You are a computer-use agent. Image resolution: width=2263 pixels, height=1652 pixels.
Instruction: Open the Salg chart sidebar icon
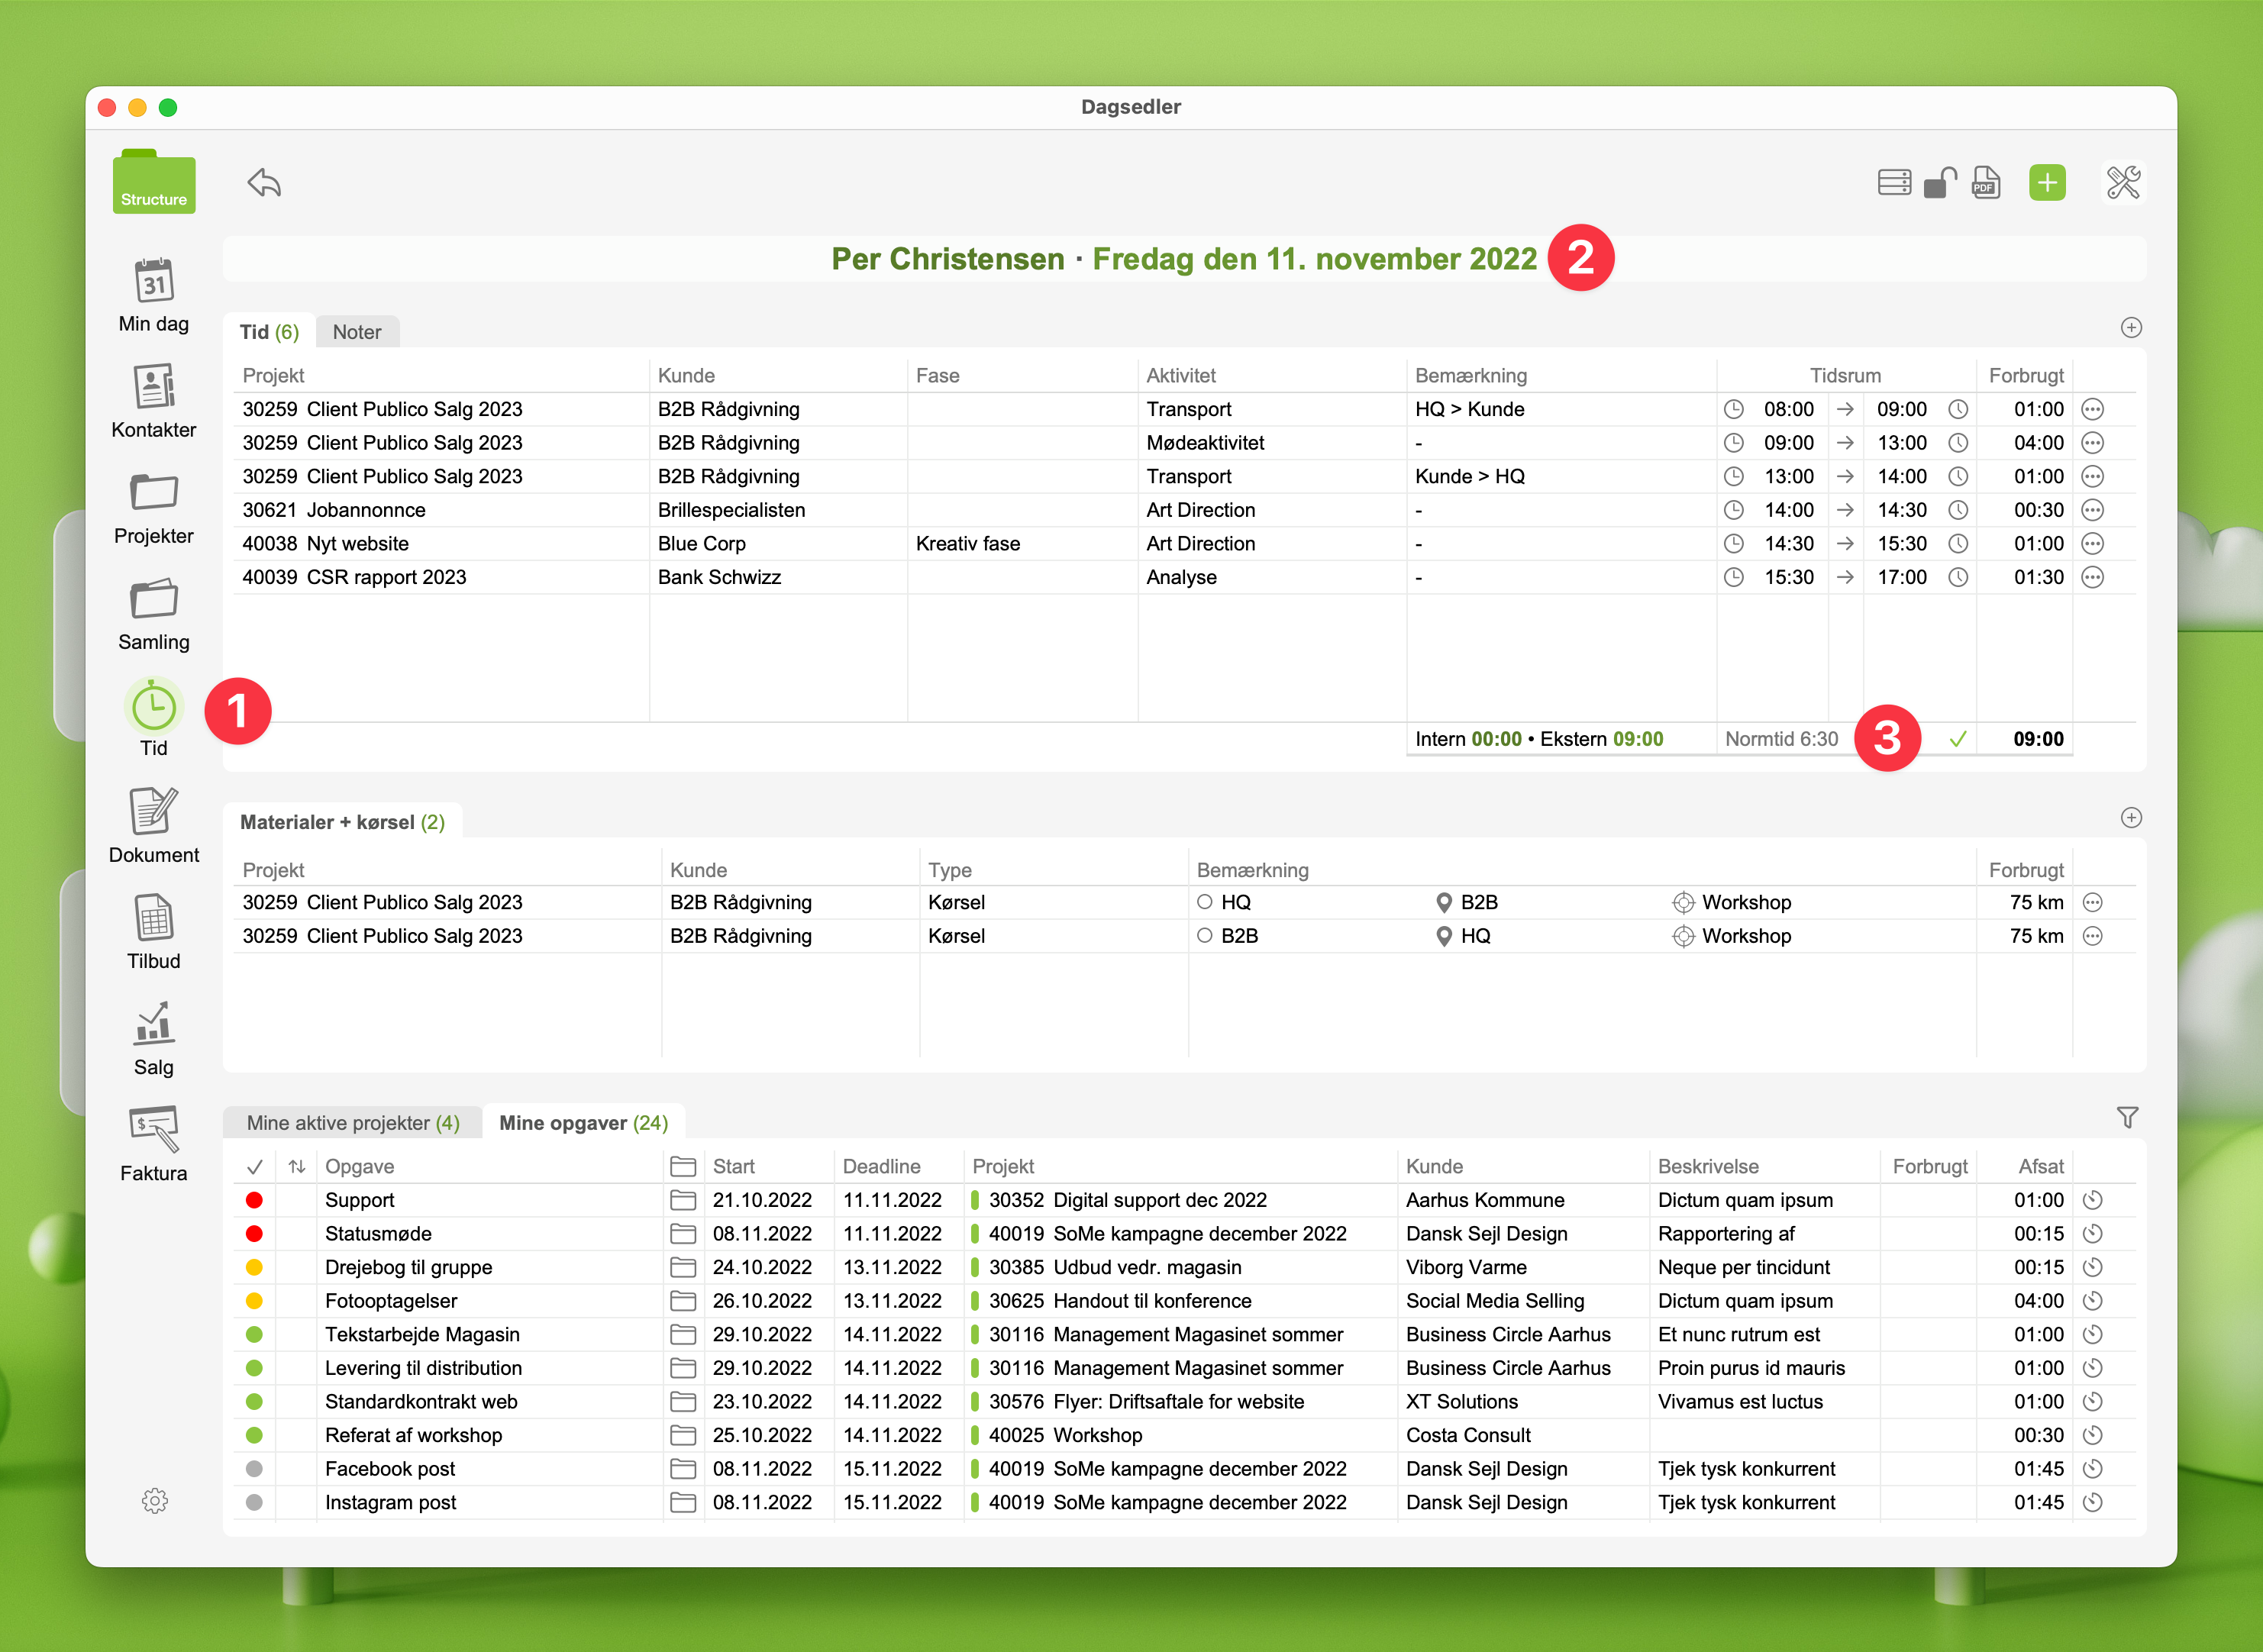pos(153,1024)
